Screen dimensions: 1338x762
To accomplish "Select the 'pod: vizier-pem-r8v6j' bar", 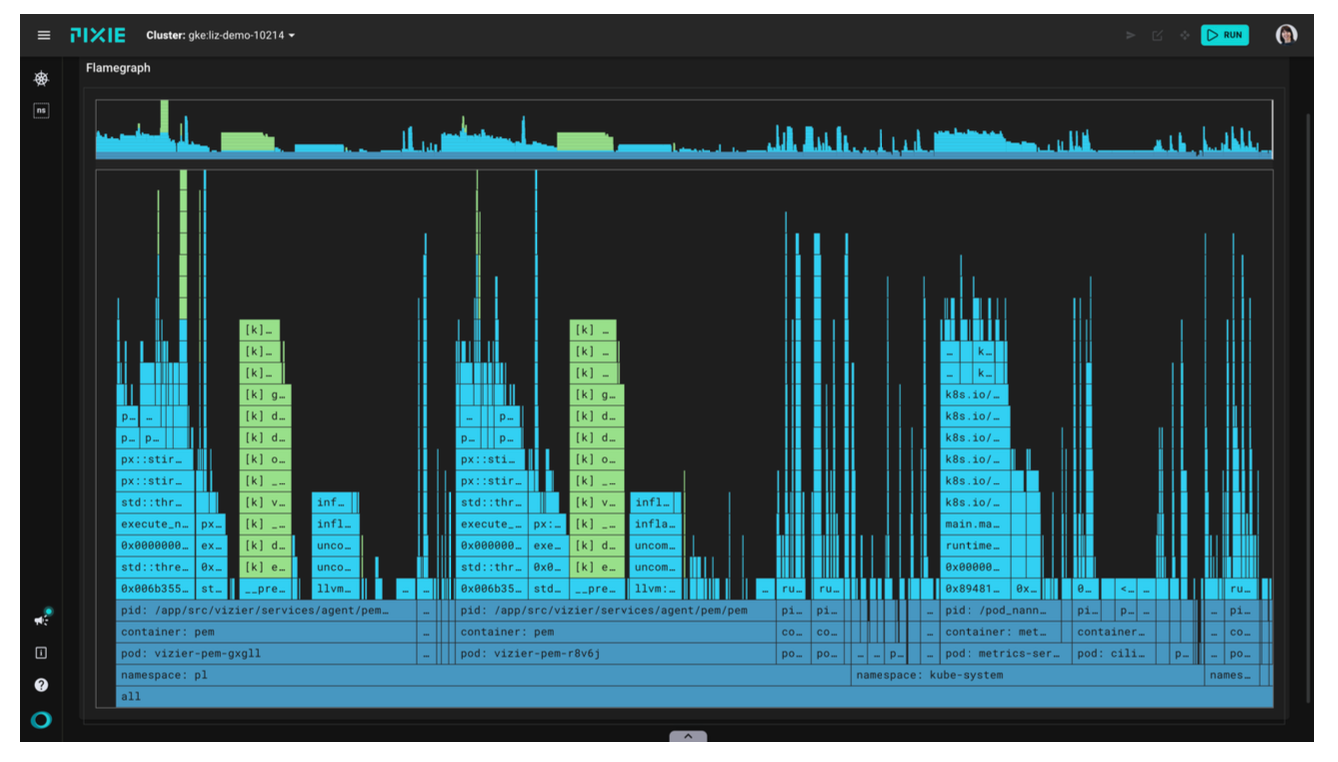I will (617, 654).
